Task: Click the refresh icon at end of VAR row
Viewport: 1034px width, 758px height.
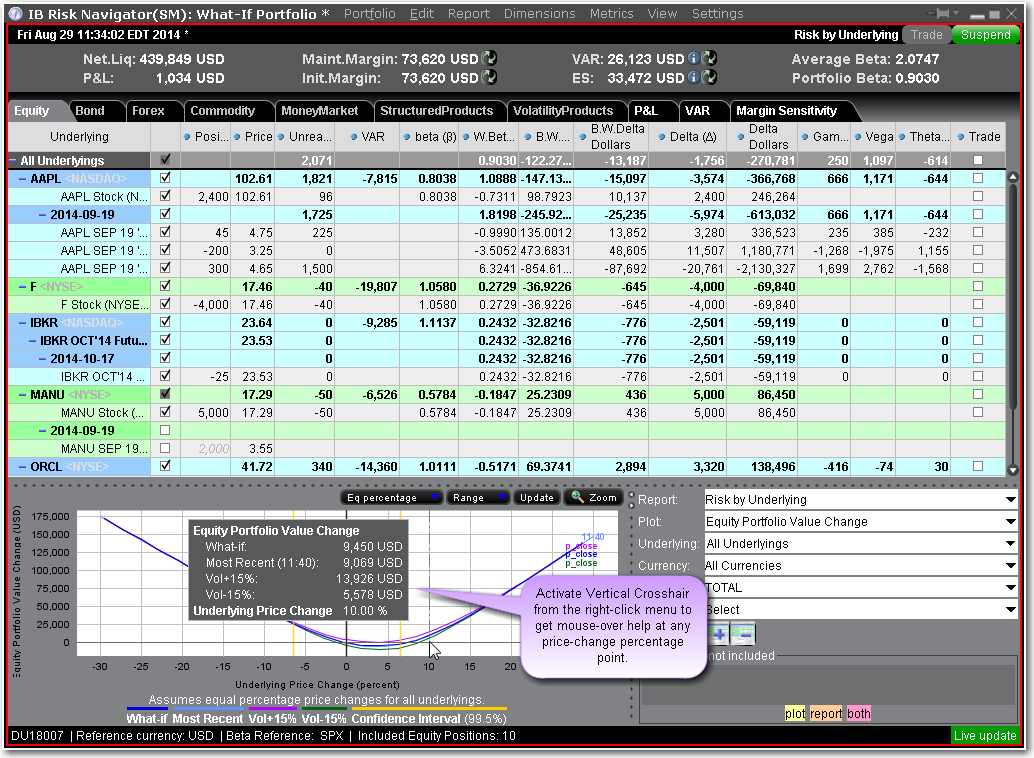Action: (709, 59)
